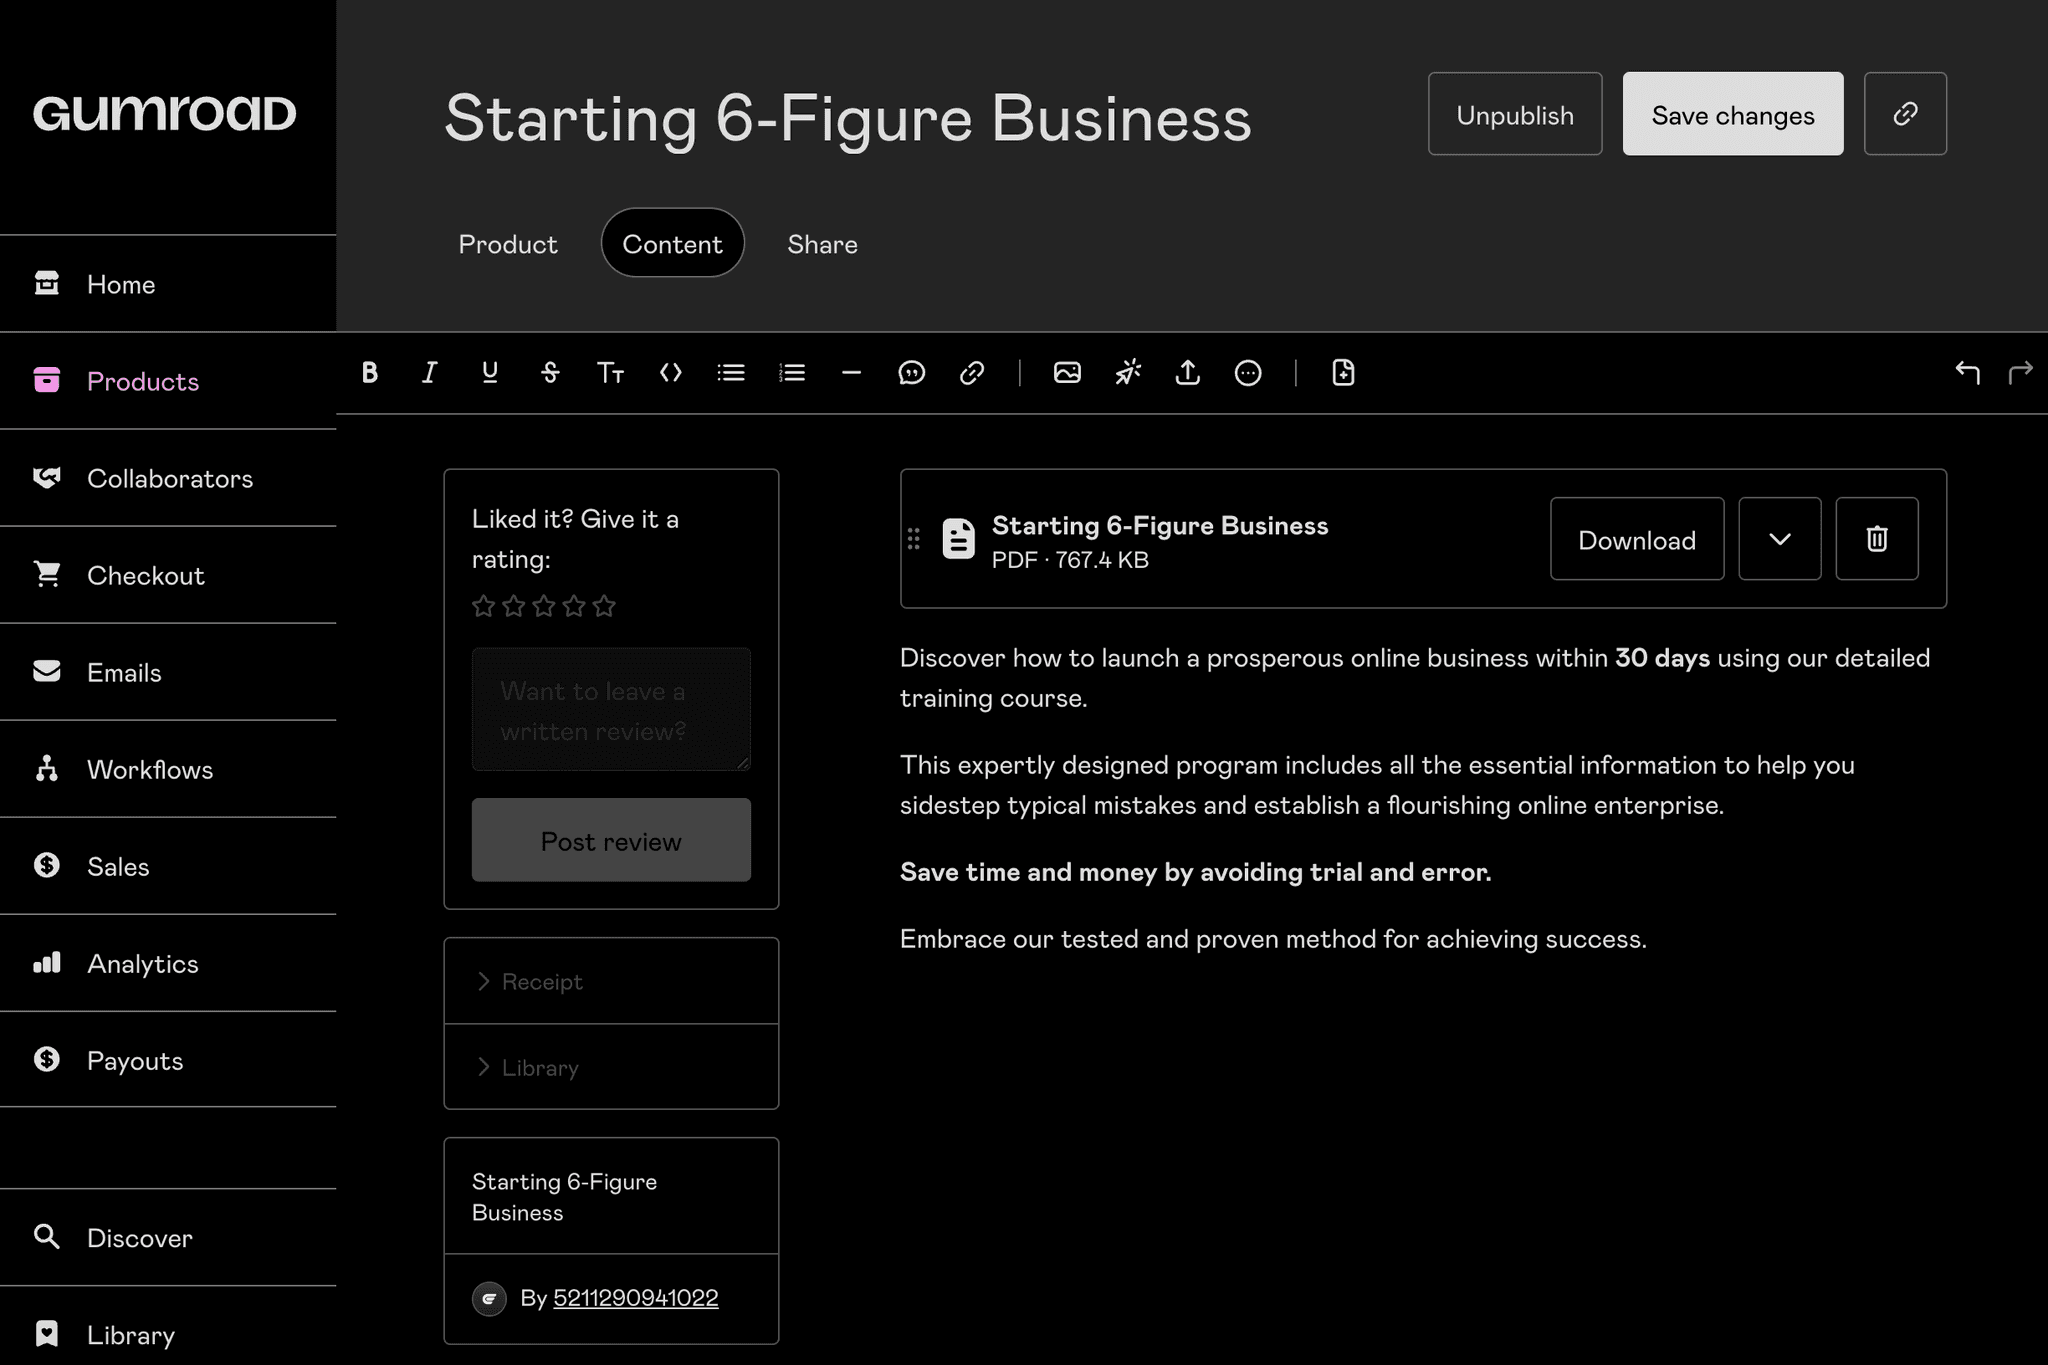Toggle bold formatting in the editor
This screenshot has height=1365, width=2048.
click(x=370, y=373)
